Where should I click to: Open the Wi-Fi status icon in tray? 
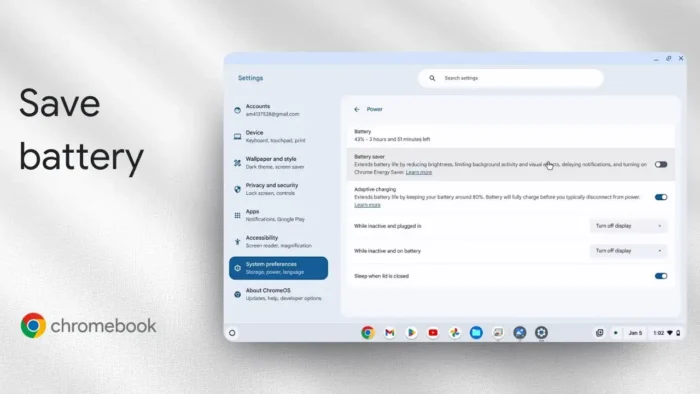pyautogui.click(x=670, y=333)
